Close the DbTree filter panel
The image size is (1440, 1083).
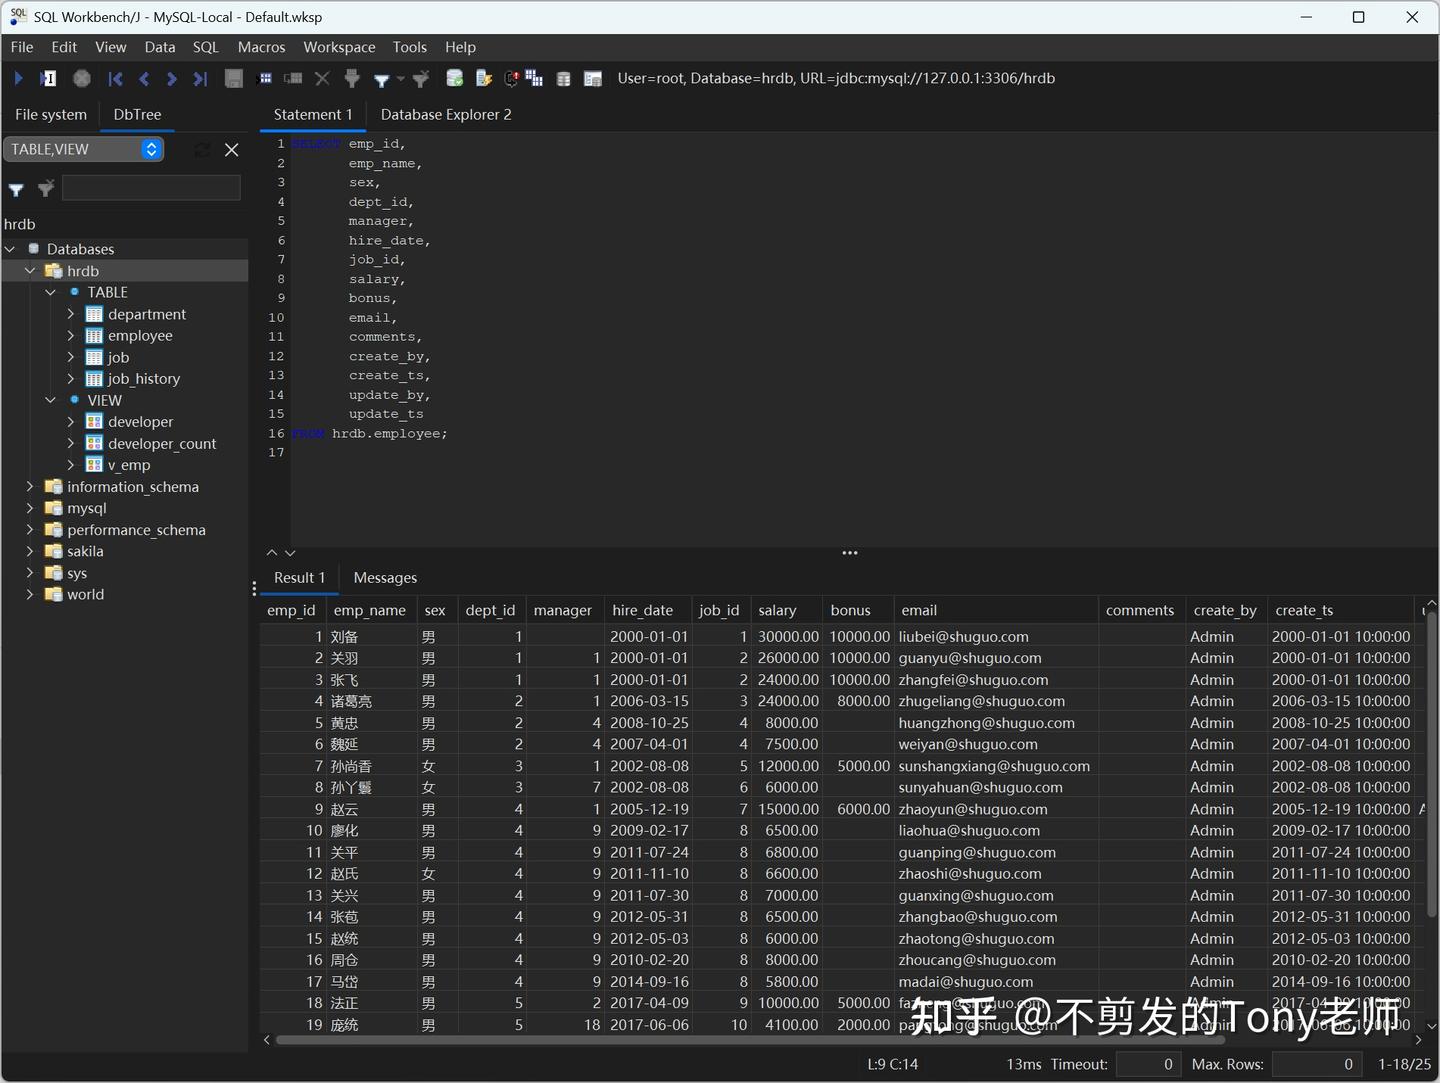[x=231, y=149]
